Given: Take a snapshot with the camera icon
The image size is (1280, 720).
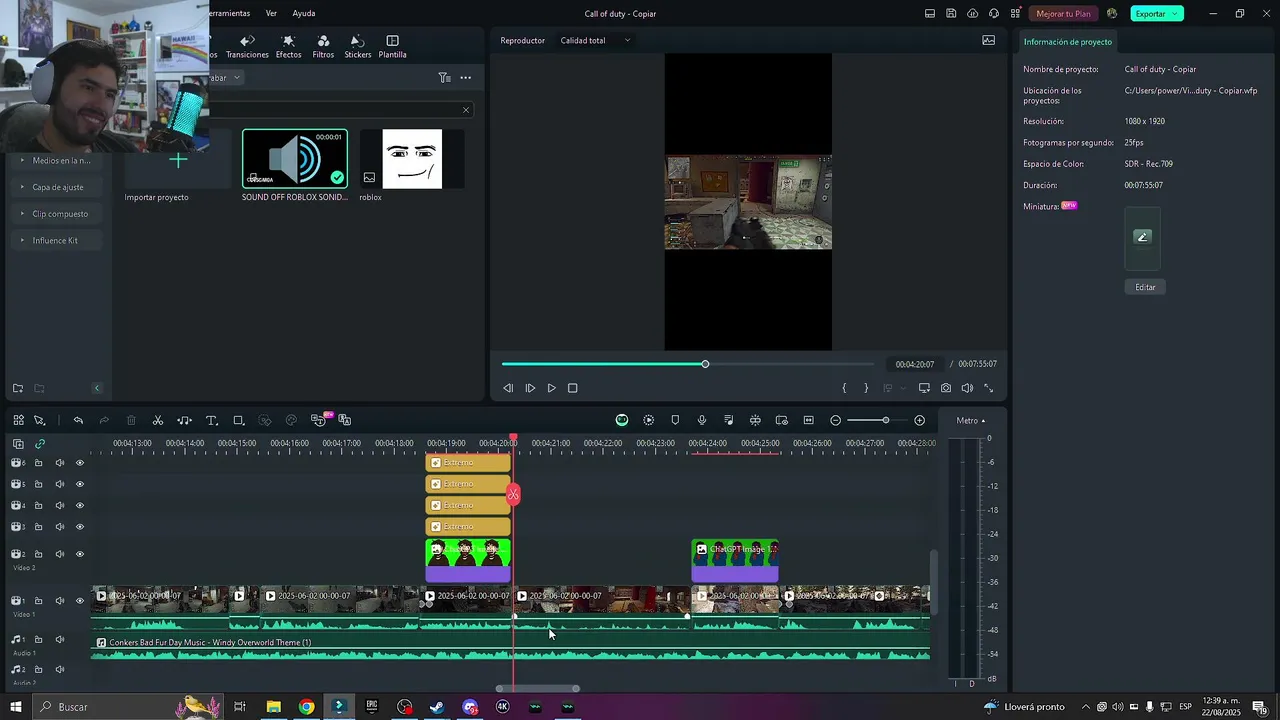Looking at the screenshot, I should tap(946, 388).
